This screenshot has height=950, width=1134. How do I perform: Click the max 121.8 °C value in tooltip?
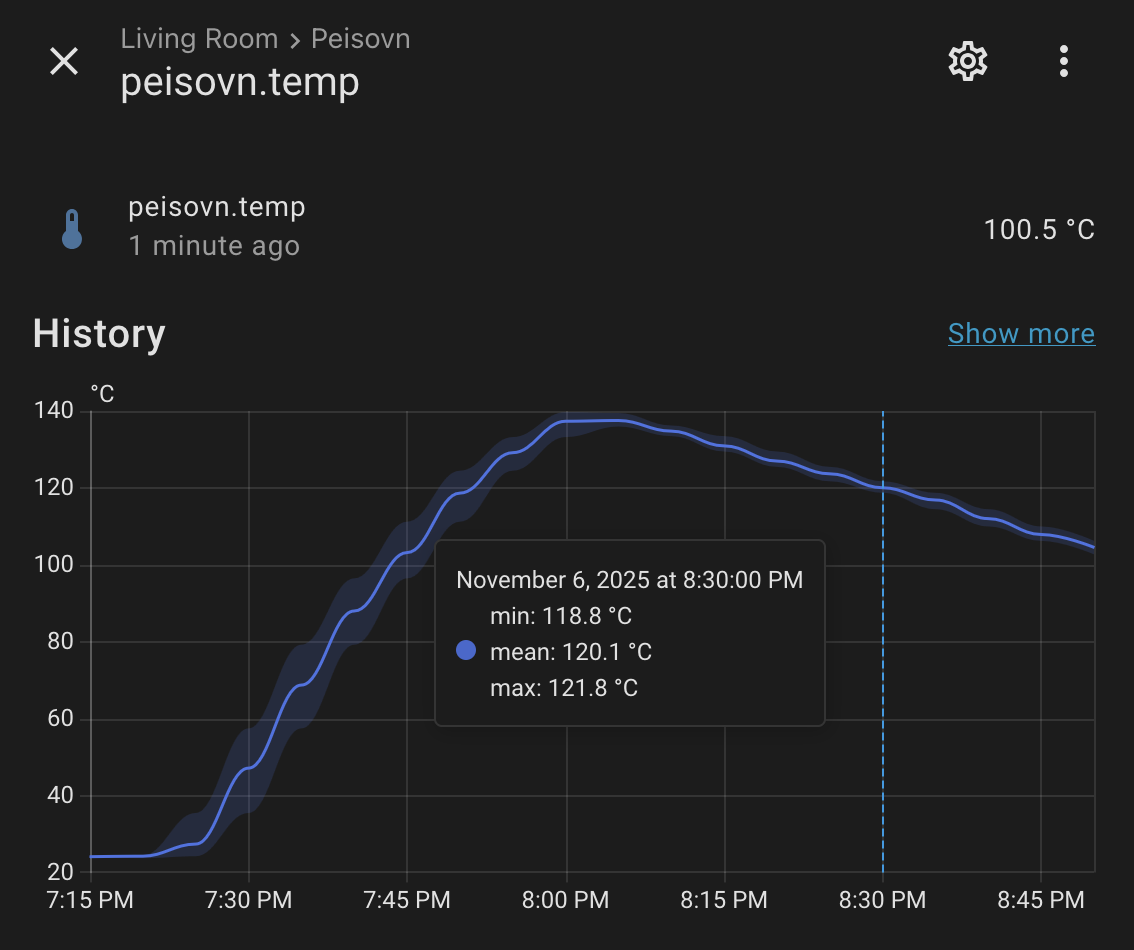click(x=565, y=688)
